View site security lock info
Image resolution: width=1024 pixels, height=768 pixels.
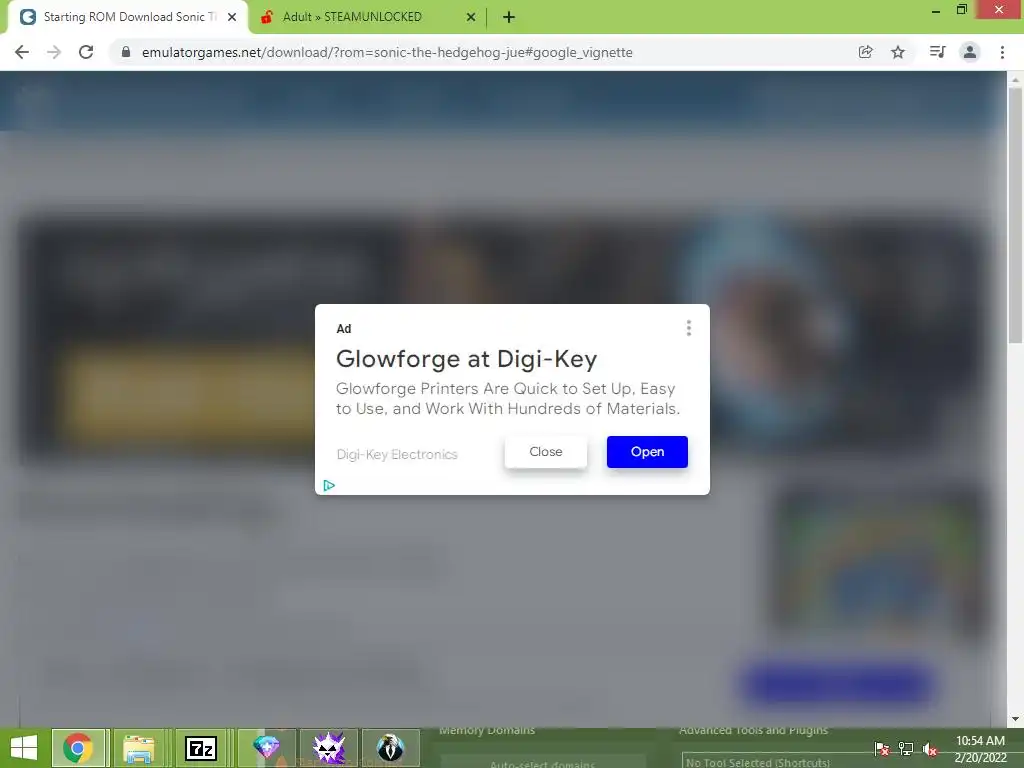pos(126,52)
